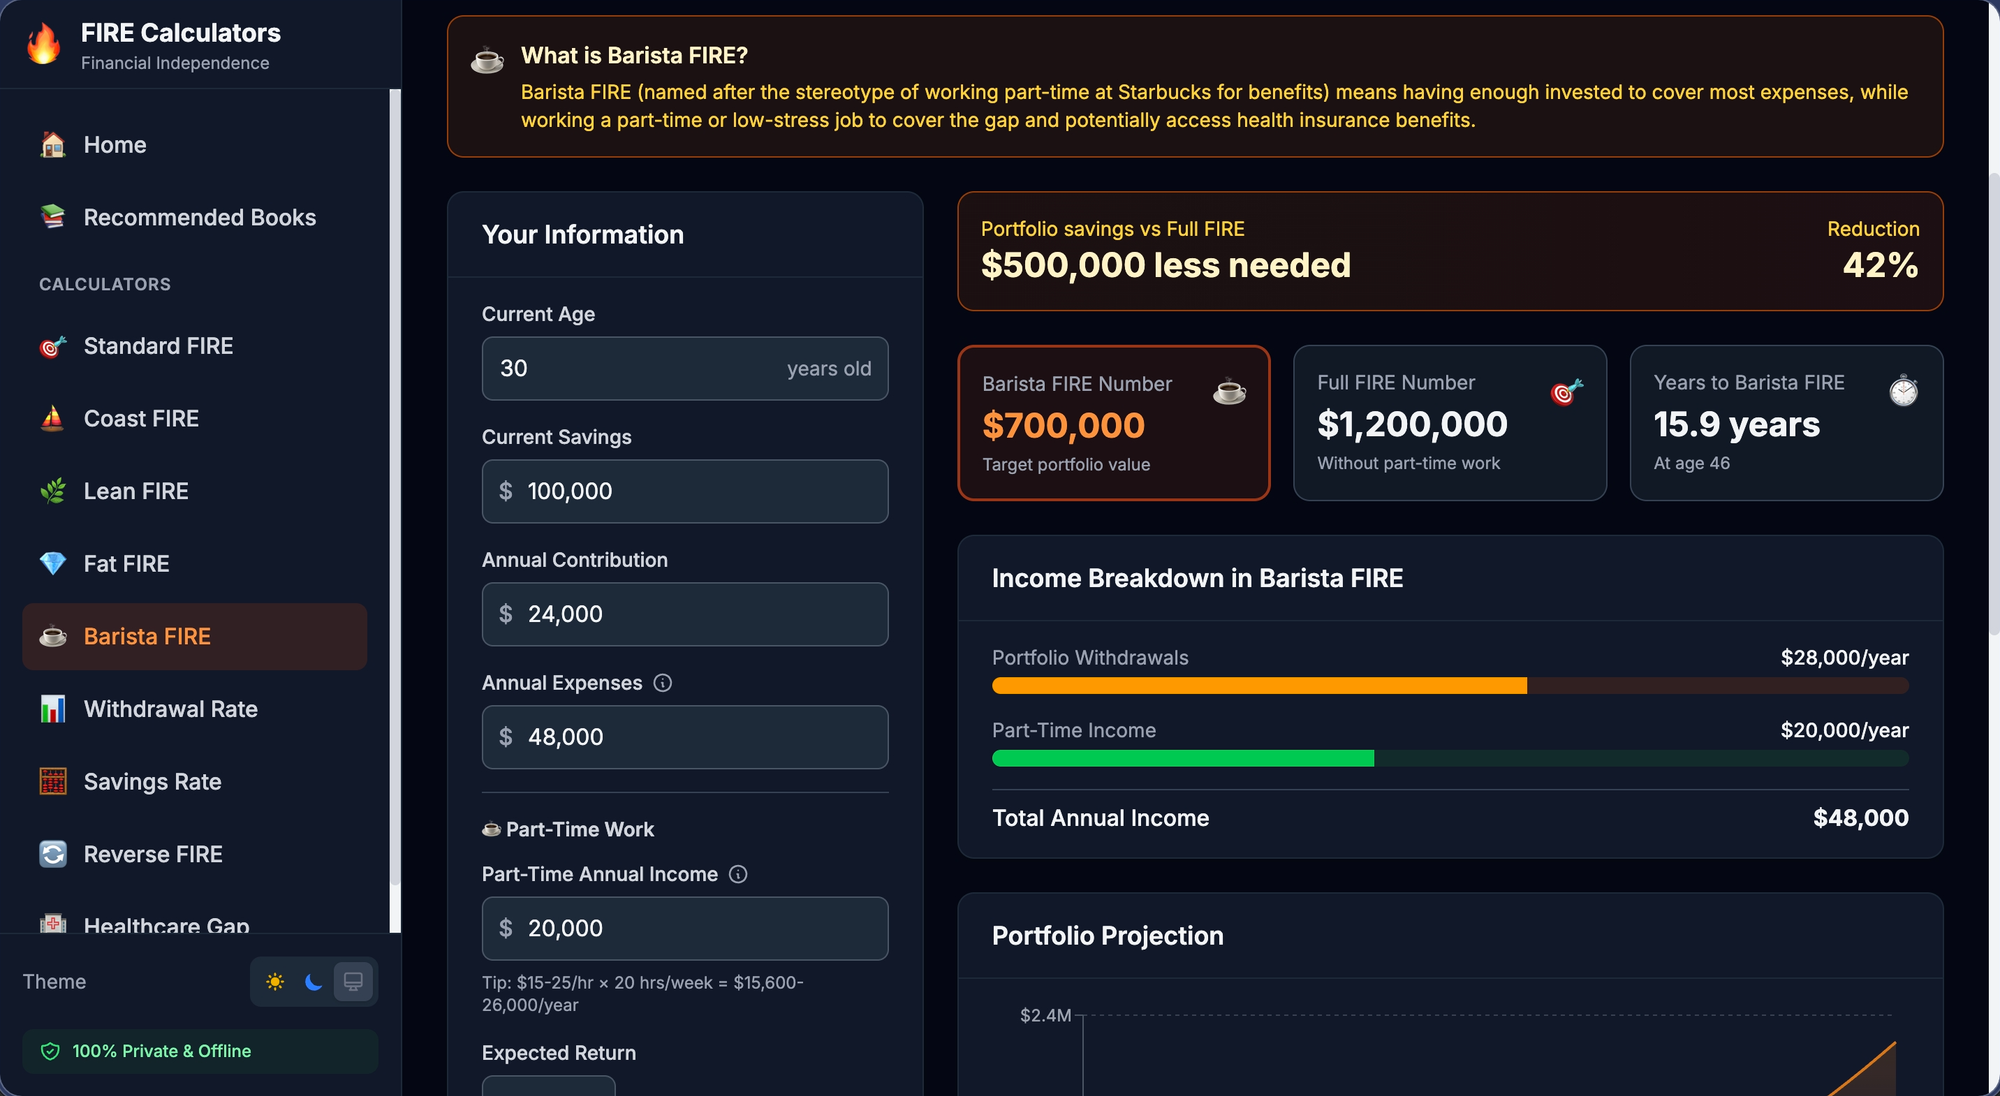The height and width of the screenshot is (1096, 2000).
Task: Enable light theme with the sun toggle
Action: click(x=275, y=982)
